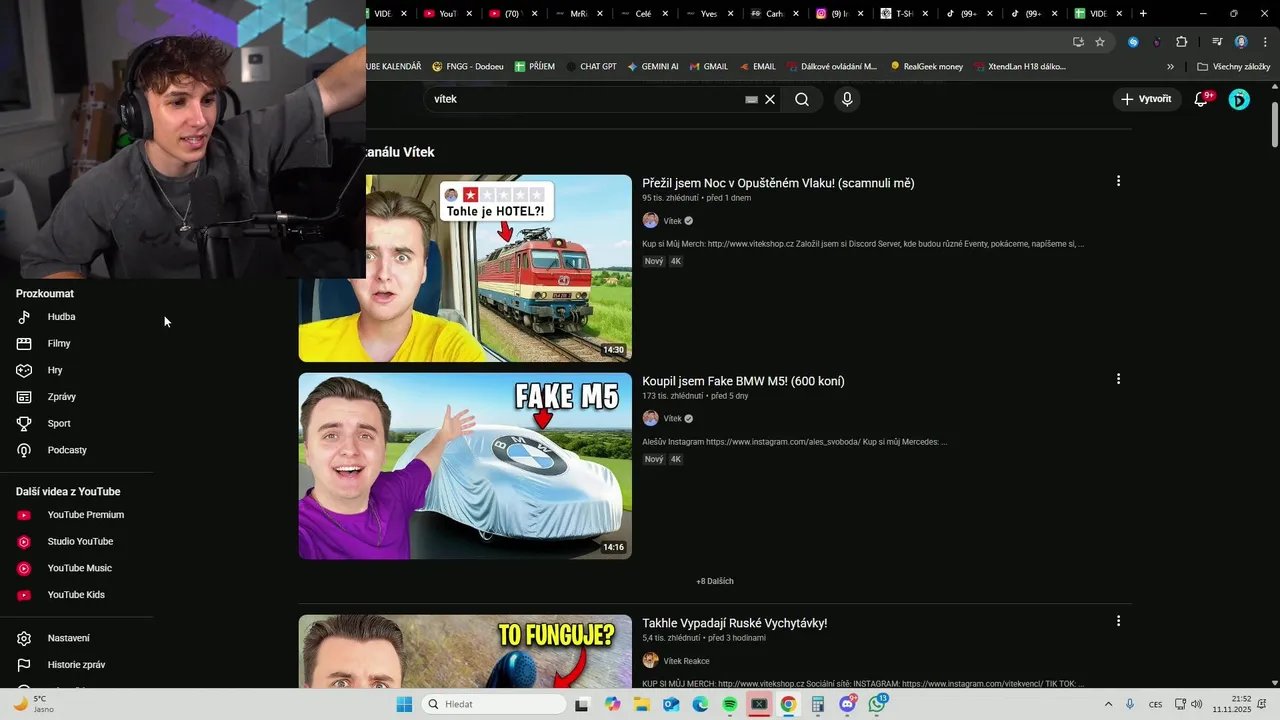Expand '+8 Dalších' more videos
Viewport: 1280px width, 720px height.
pyautogui.click(x=715, y=581)
